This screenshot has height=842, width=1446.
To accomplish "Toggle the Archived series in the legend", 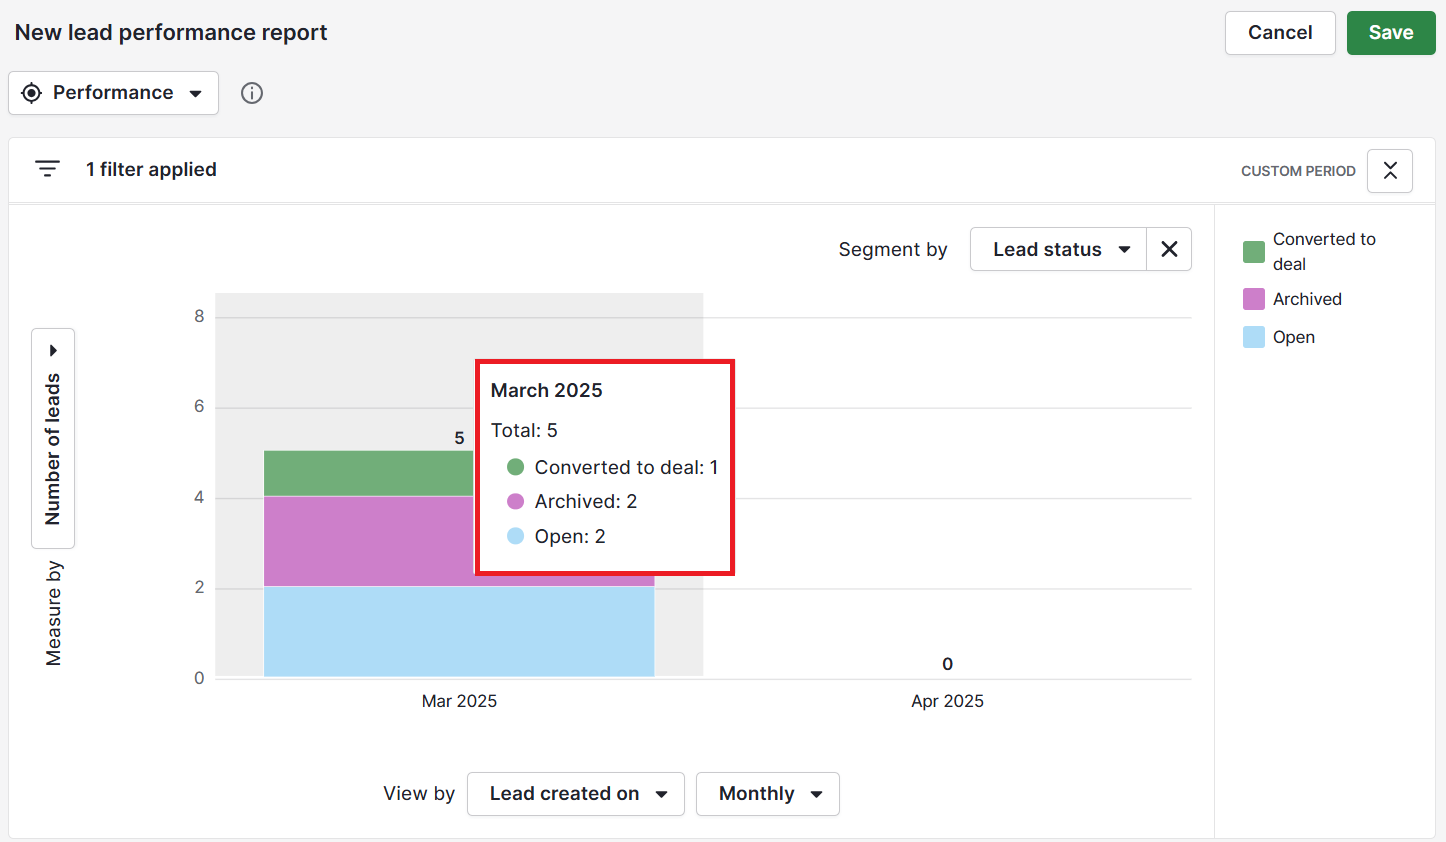I will pos(1306,298).
